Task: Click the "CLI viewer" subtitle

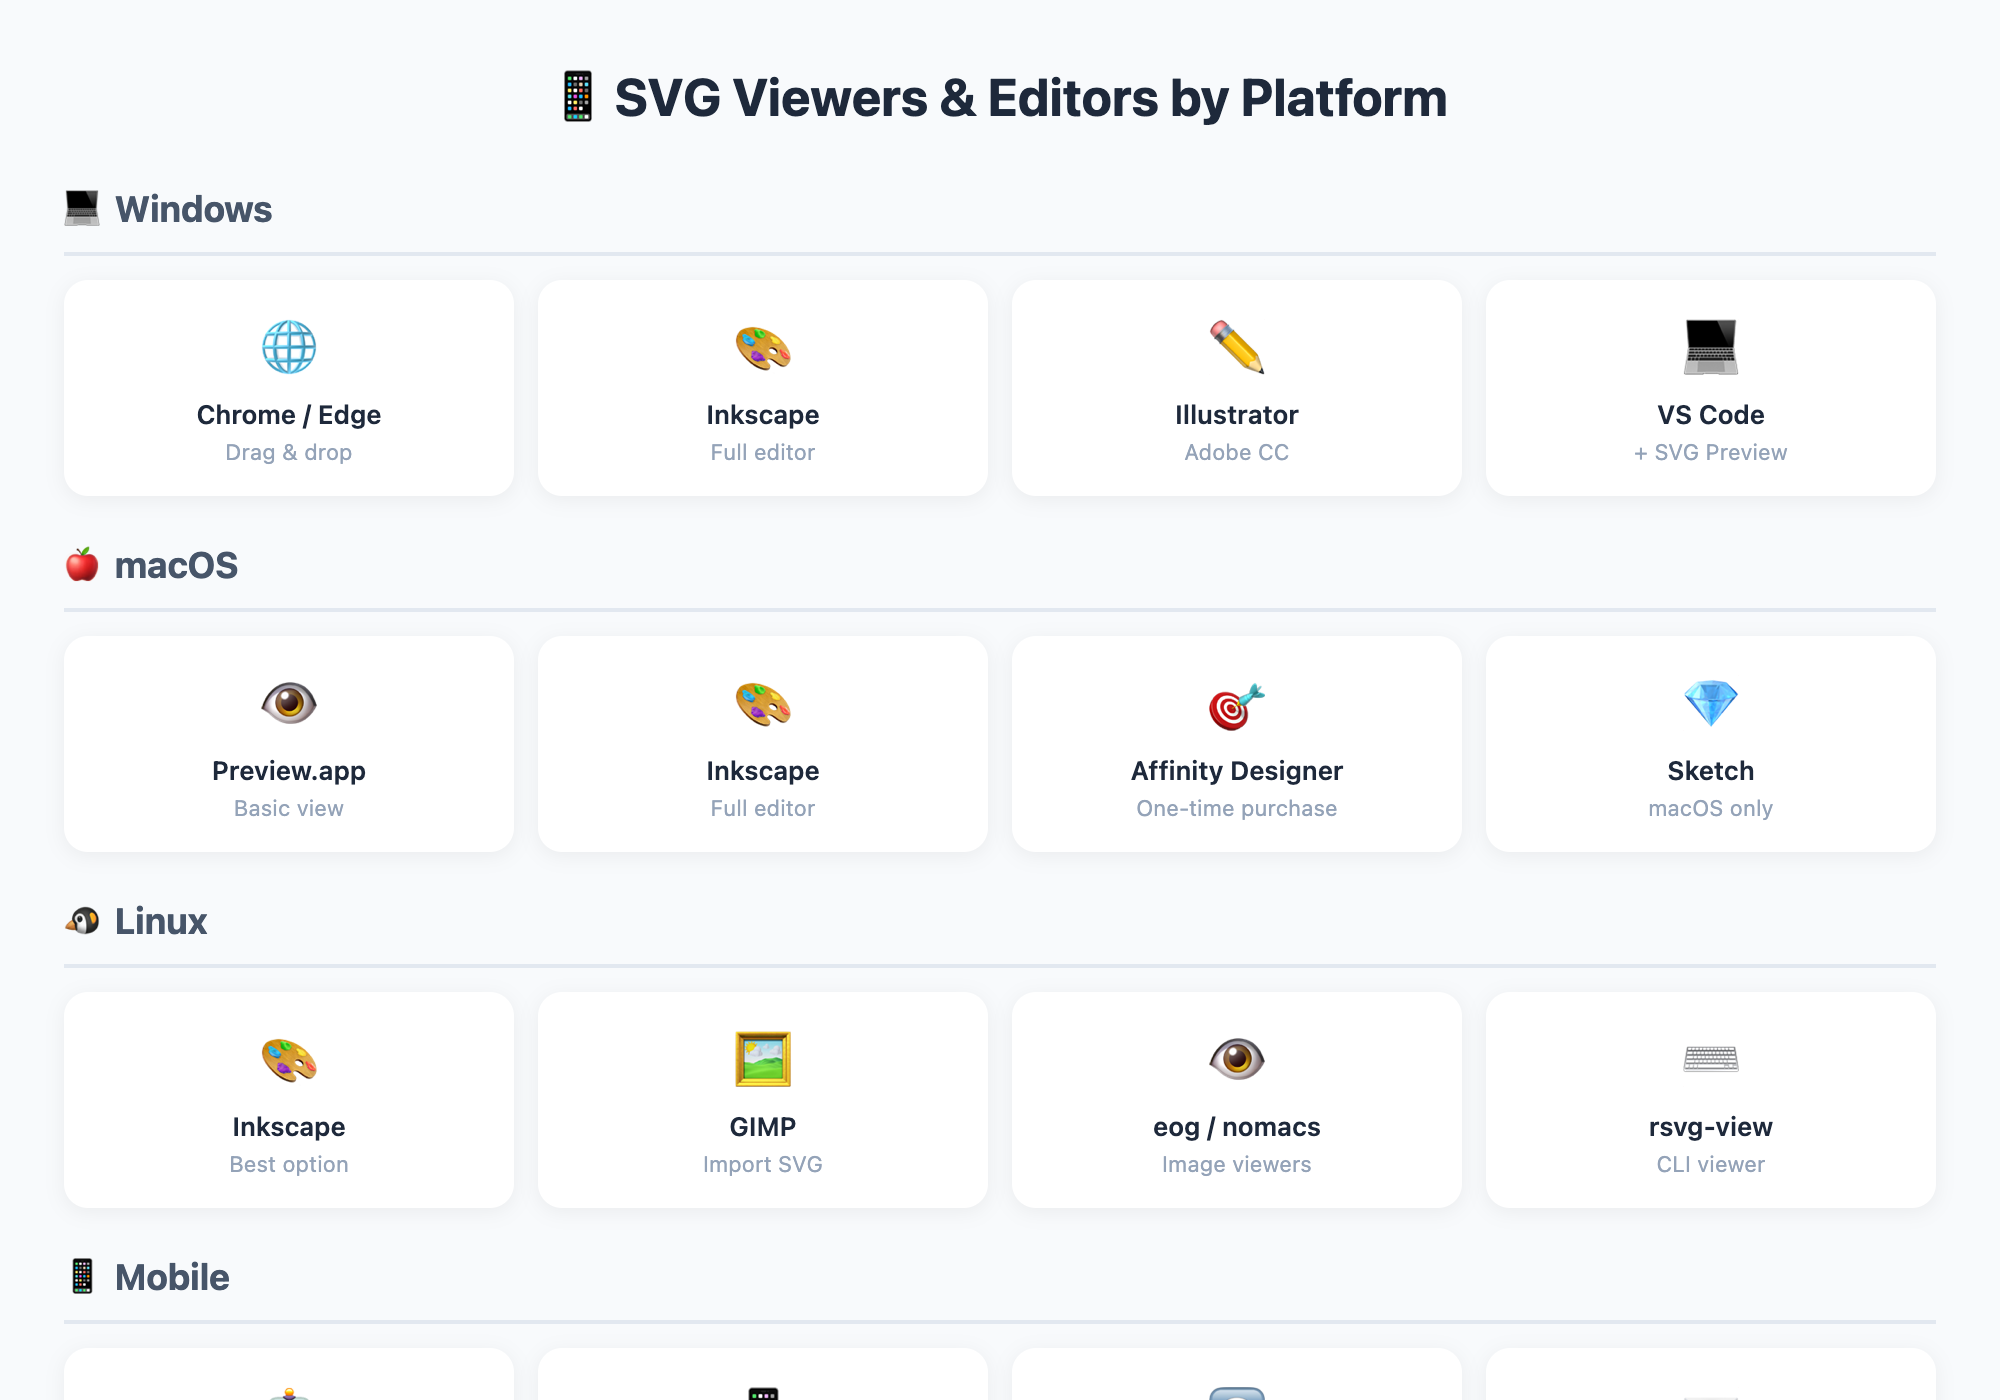Action: coord(1711,1164)
